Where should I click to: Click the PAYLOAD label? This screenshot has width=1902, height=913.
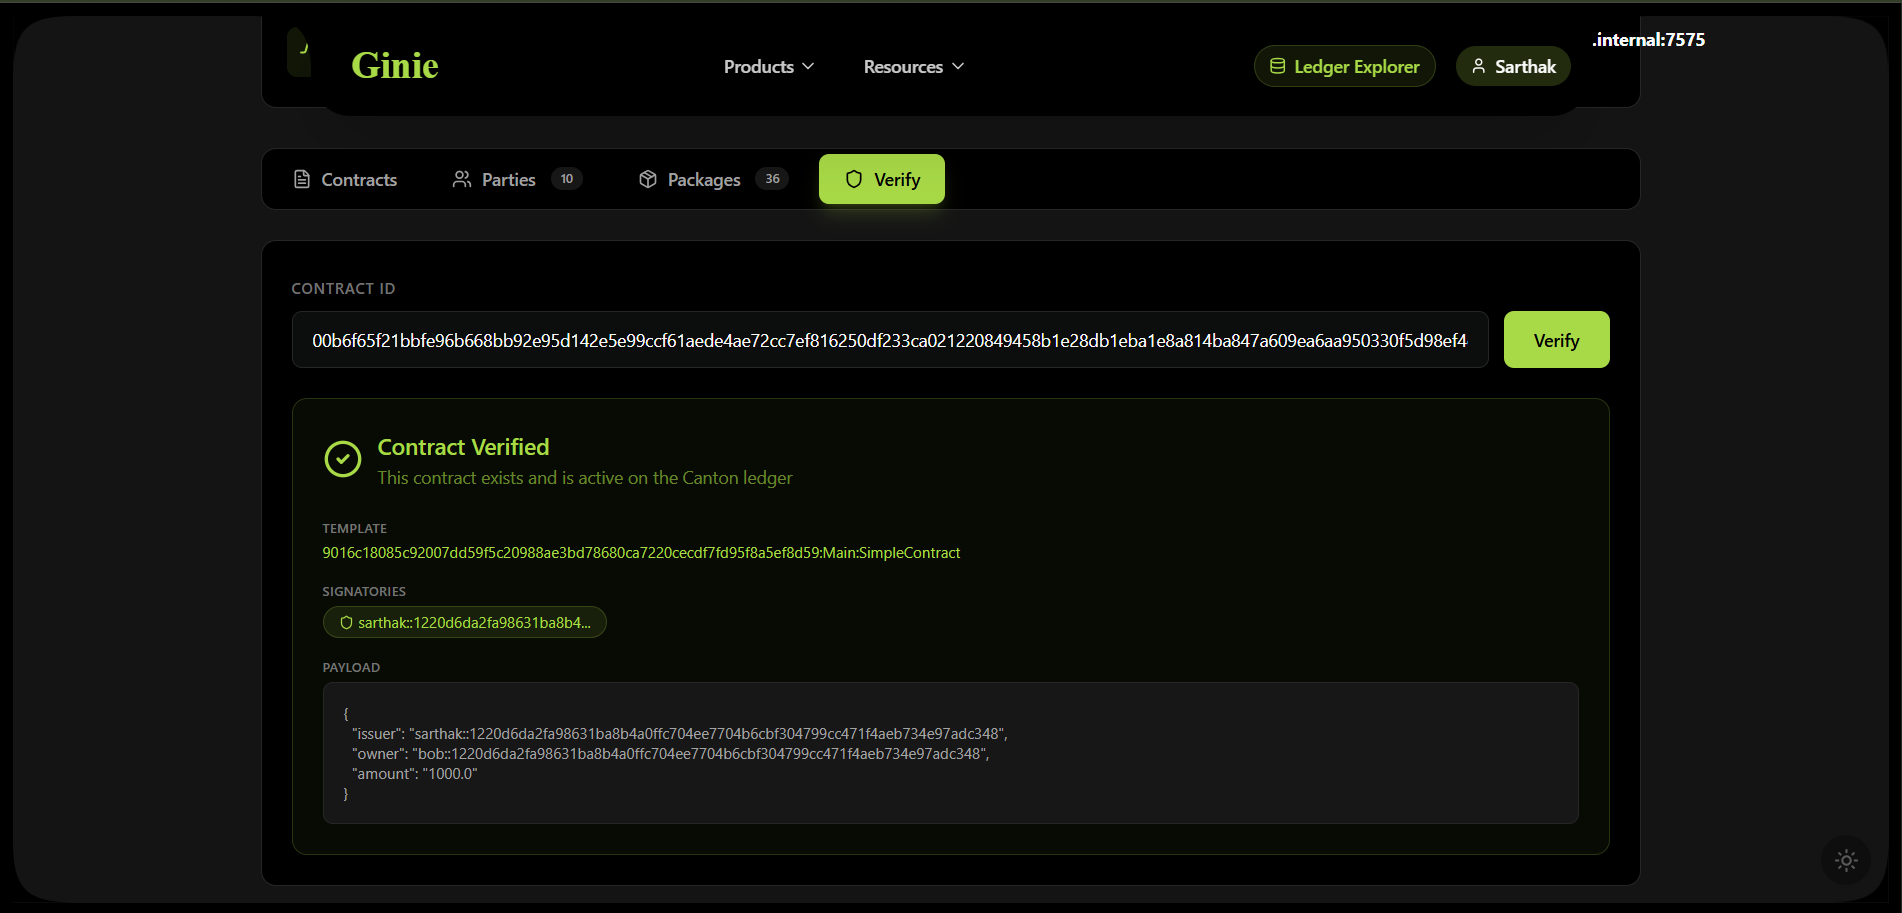(x=351, y=668)
